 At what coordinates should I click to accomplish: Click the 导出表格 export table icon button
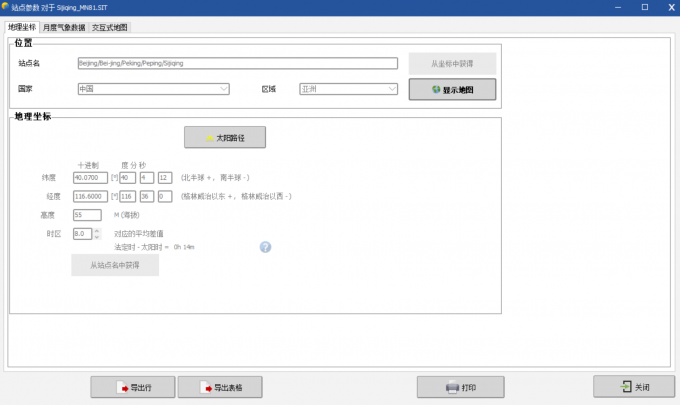click(220, 387)
